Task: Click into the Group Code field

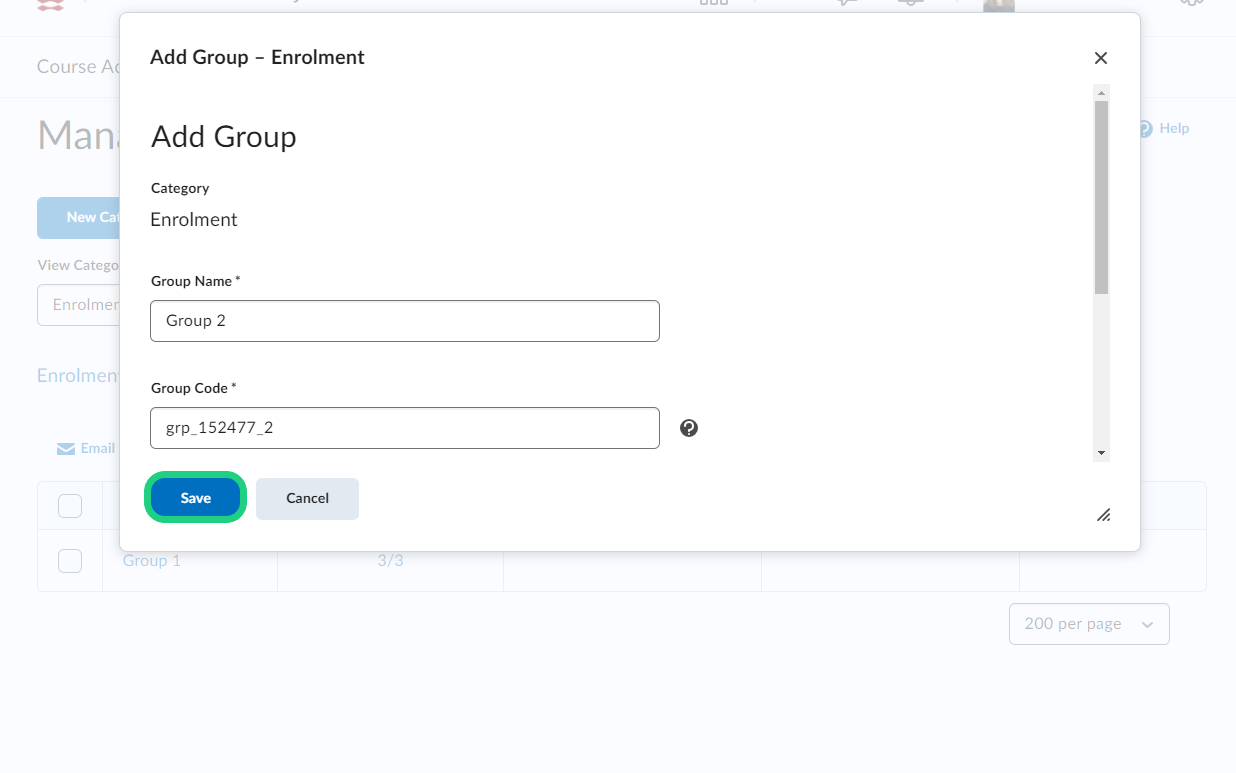Action: (x=405, y=428)
